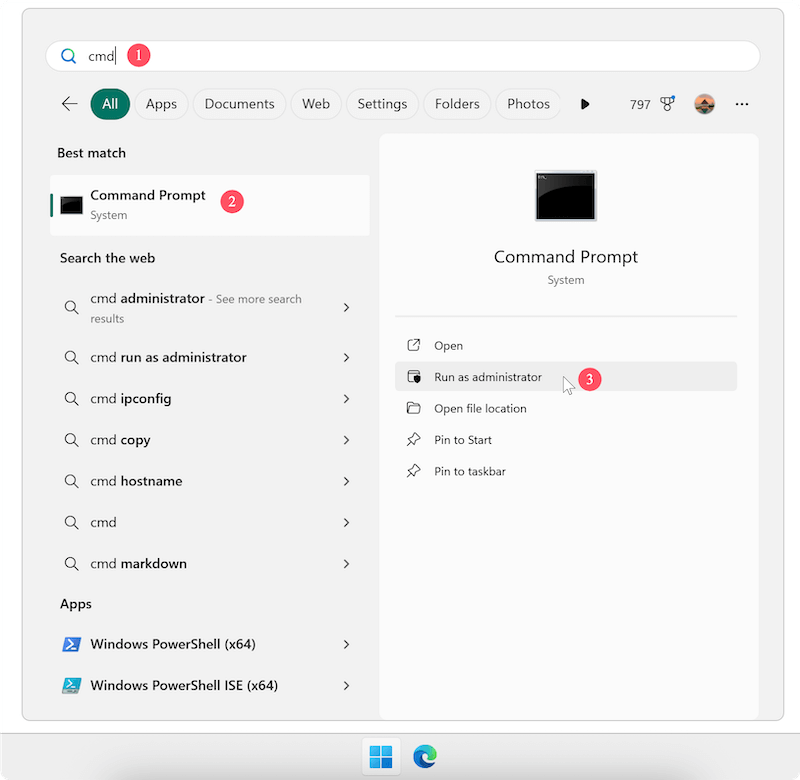This screenshot has width=800, height=780.
Task: Click the Command Prompt preview thumbnail
Action: coord(565,196)
